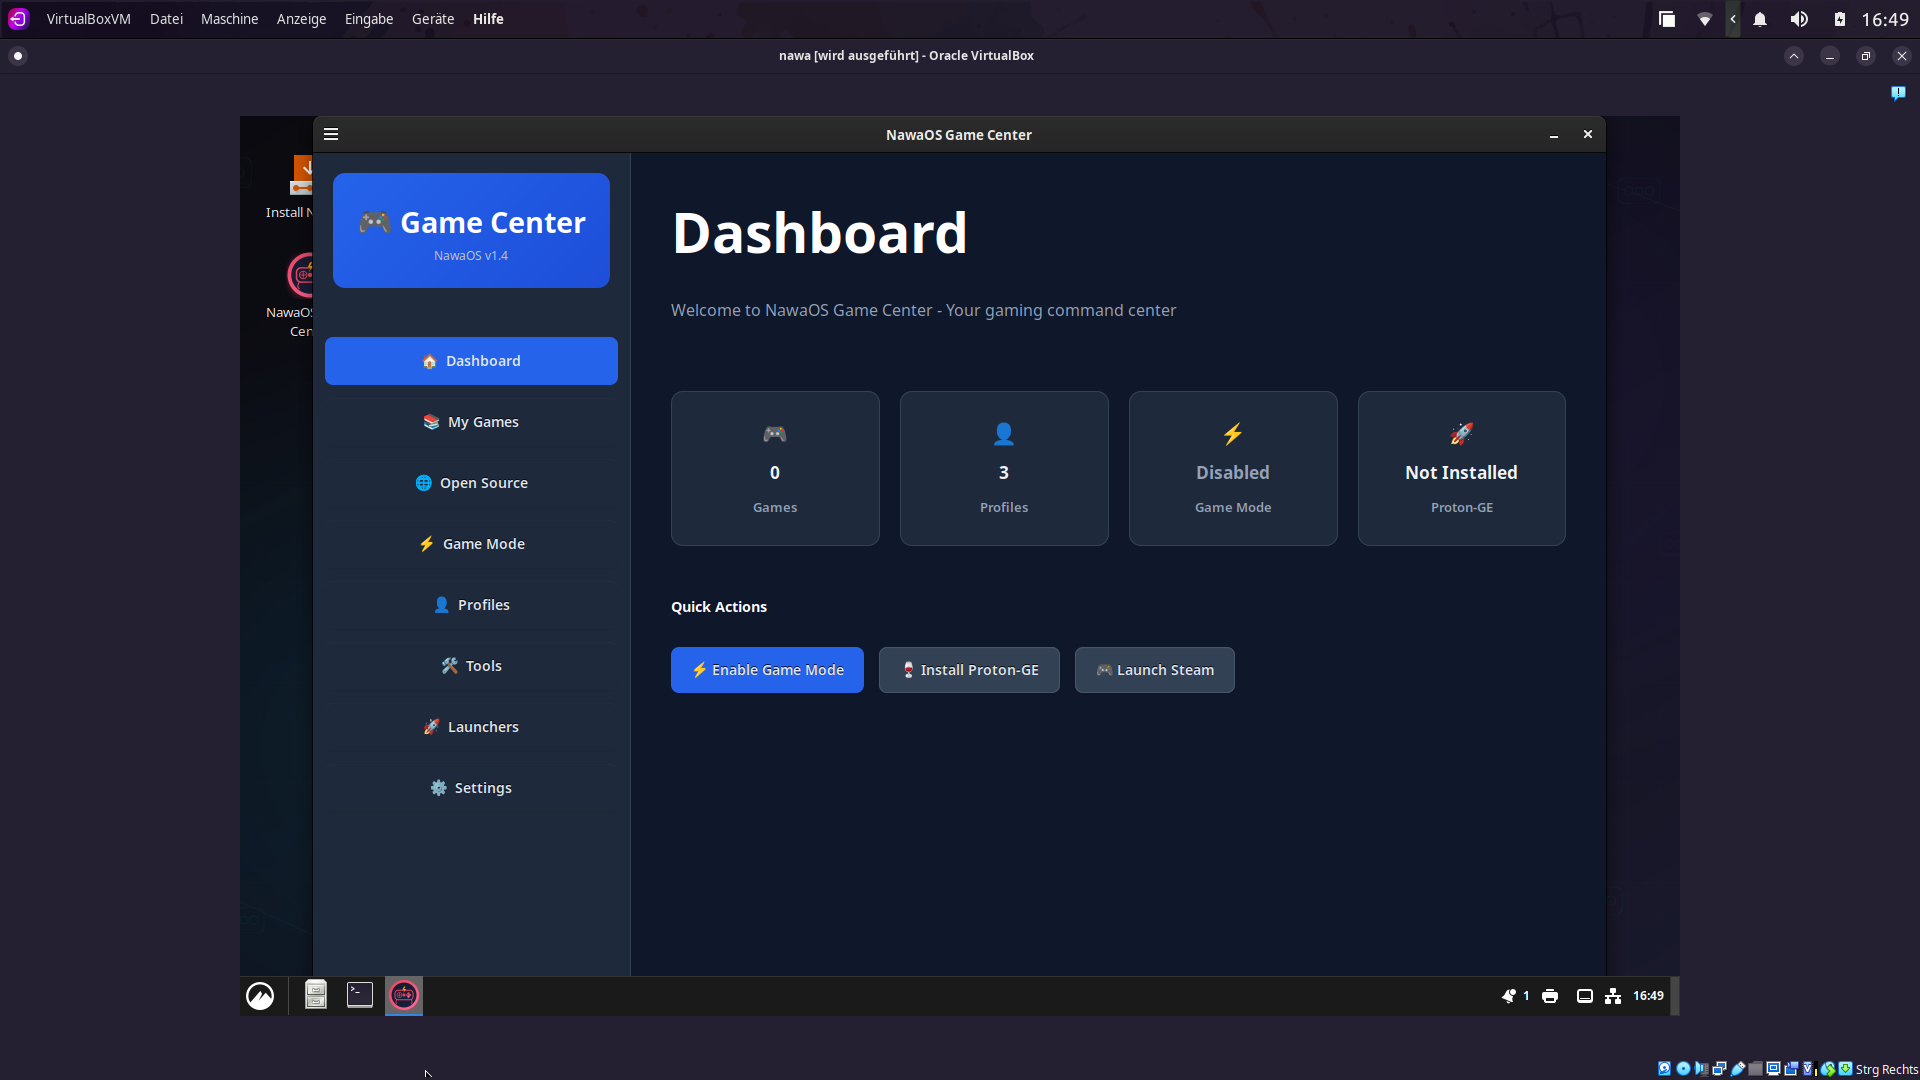This screenshot has width=1920, height=1080.
Task: Open the Geräte menu
Action: pos(432,19)
